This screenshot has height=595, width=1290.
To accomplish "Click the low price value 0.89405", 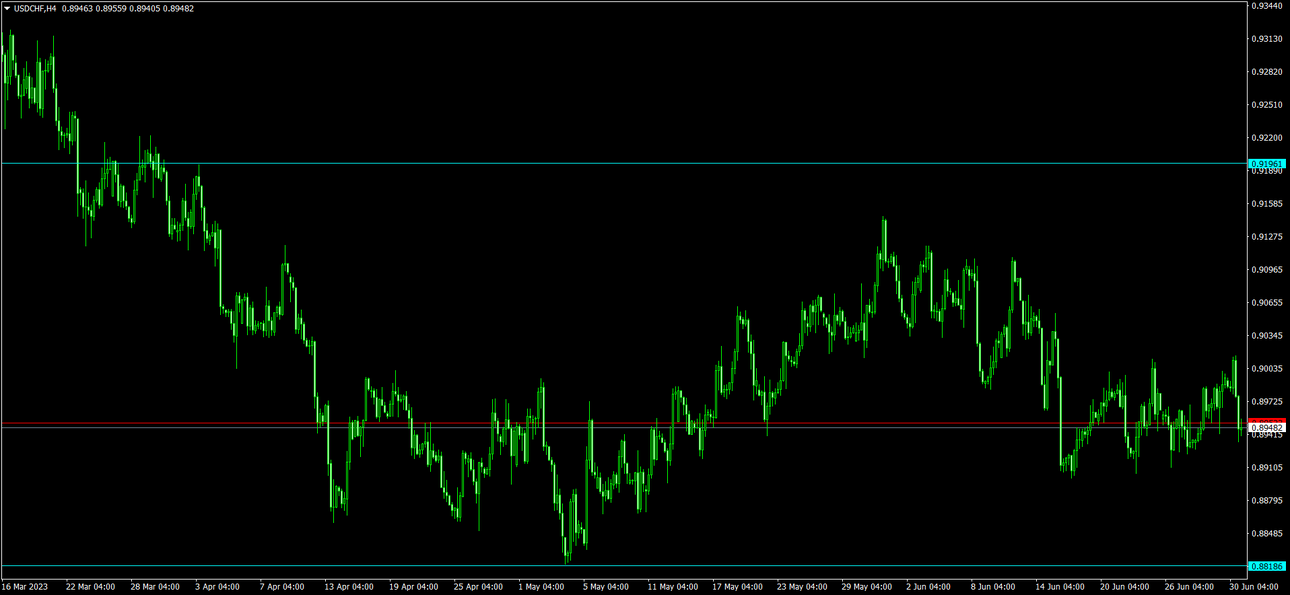I will point(145,8).
